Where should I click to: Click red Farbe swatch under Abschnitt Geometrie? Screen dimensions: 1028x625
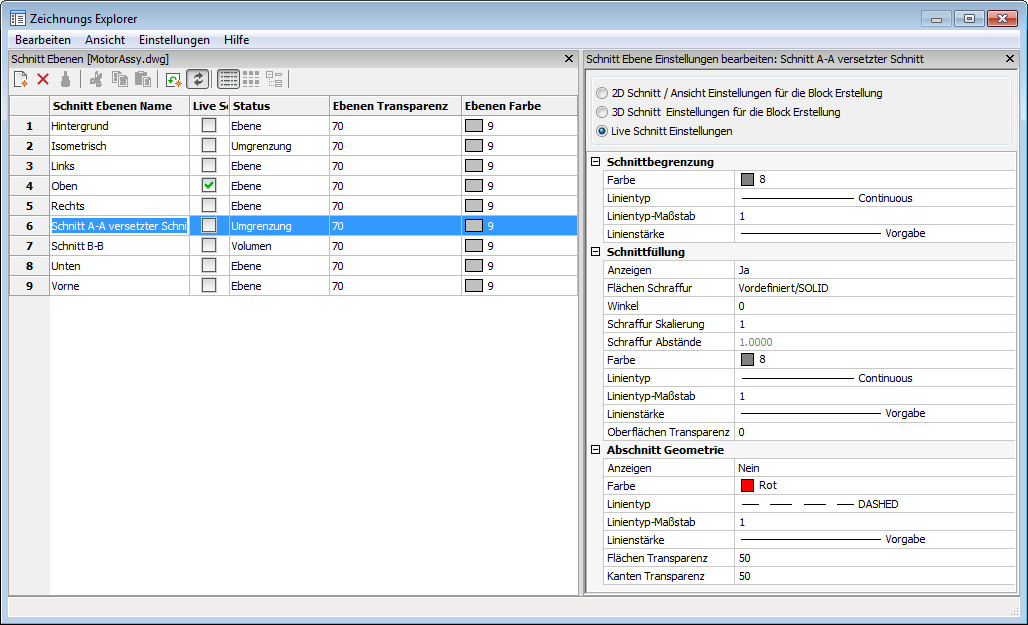pos(747,486)
